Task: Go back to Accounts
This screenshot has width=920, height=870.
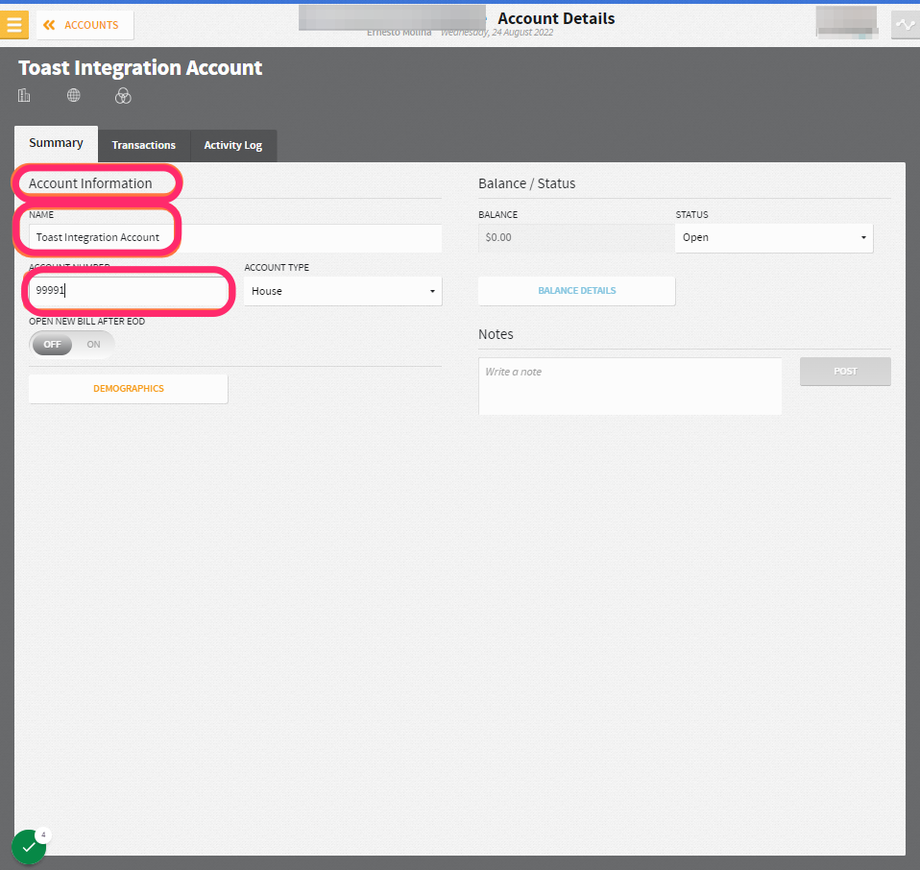Action: [84, 25]
